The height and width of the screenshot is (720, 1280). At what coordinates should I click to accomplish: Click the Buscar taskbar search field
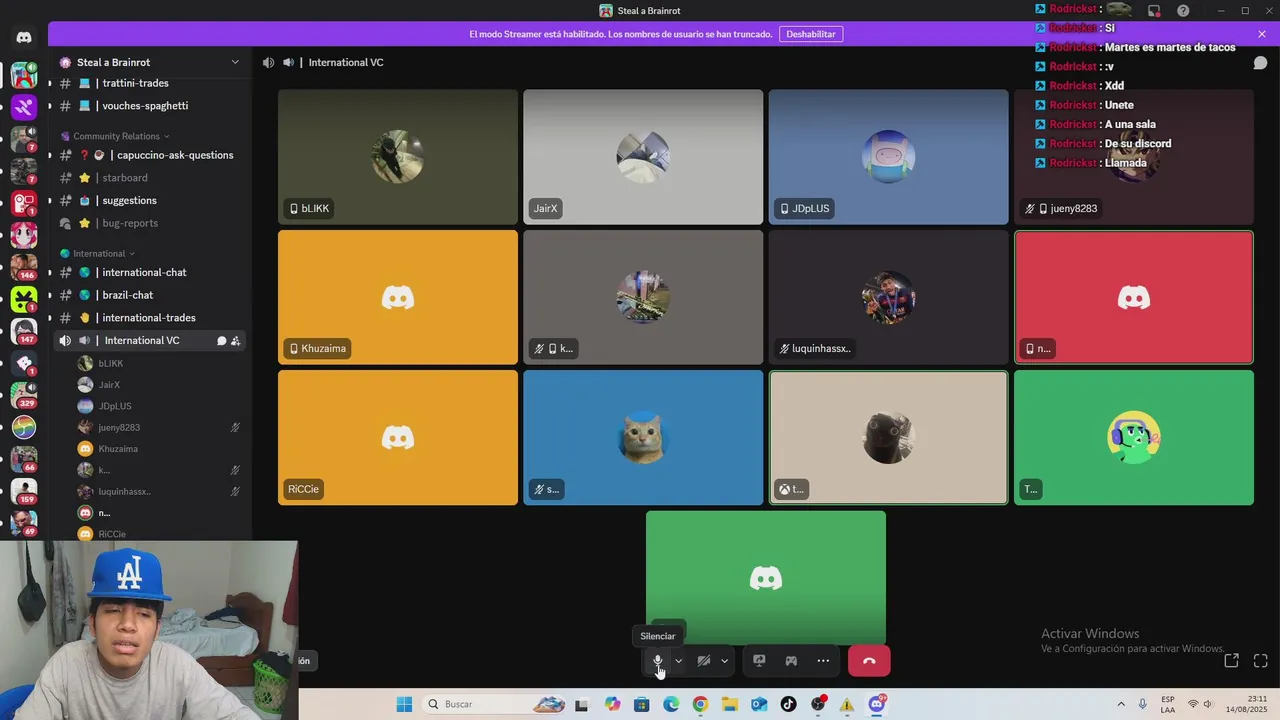pos(497,704)
